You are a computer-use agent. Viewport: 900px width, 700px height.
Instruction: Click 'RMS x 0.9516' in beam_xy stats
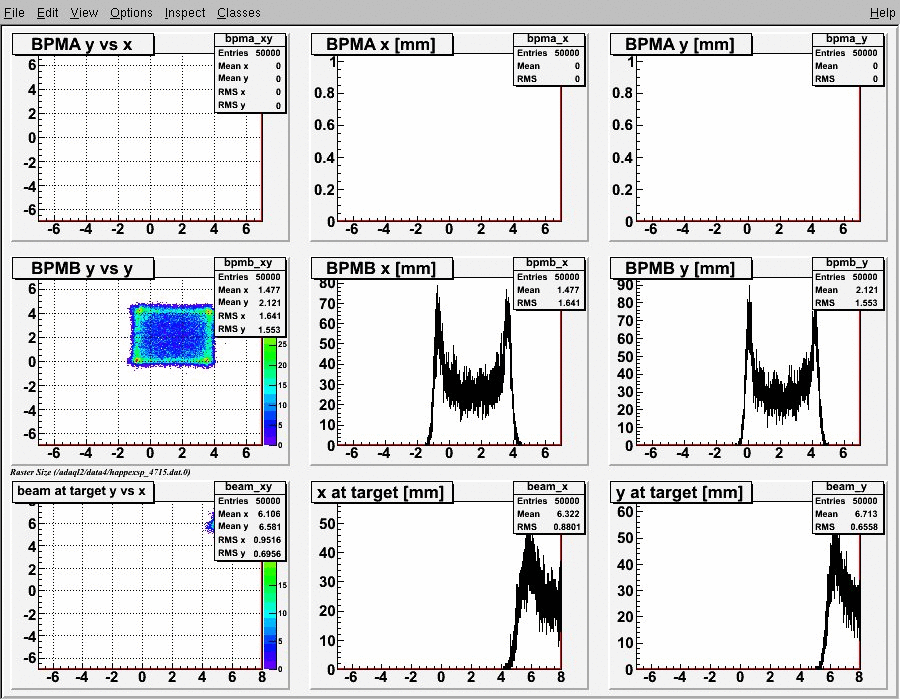[x=250, y=540]
